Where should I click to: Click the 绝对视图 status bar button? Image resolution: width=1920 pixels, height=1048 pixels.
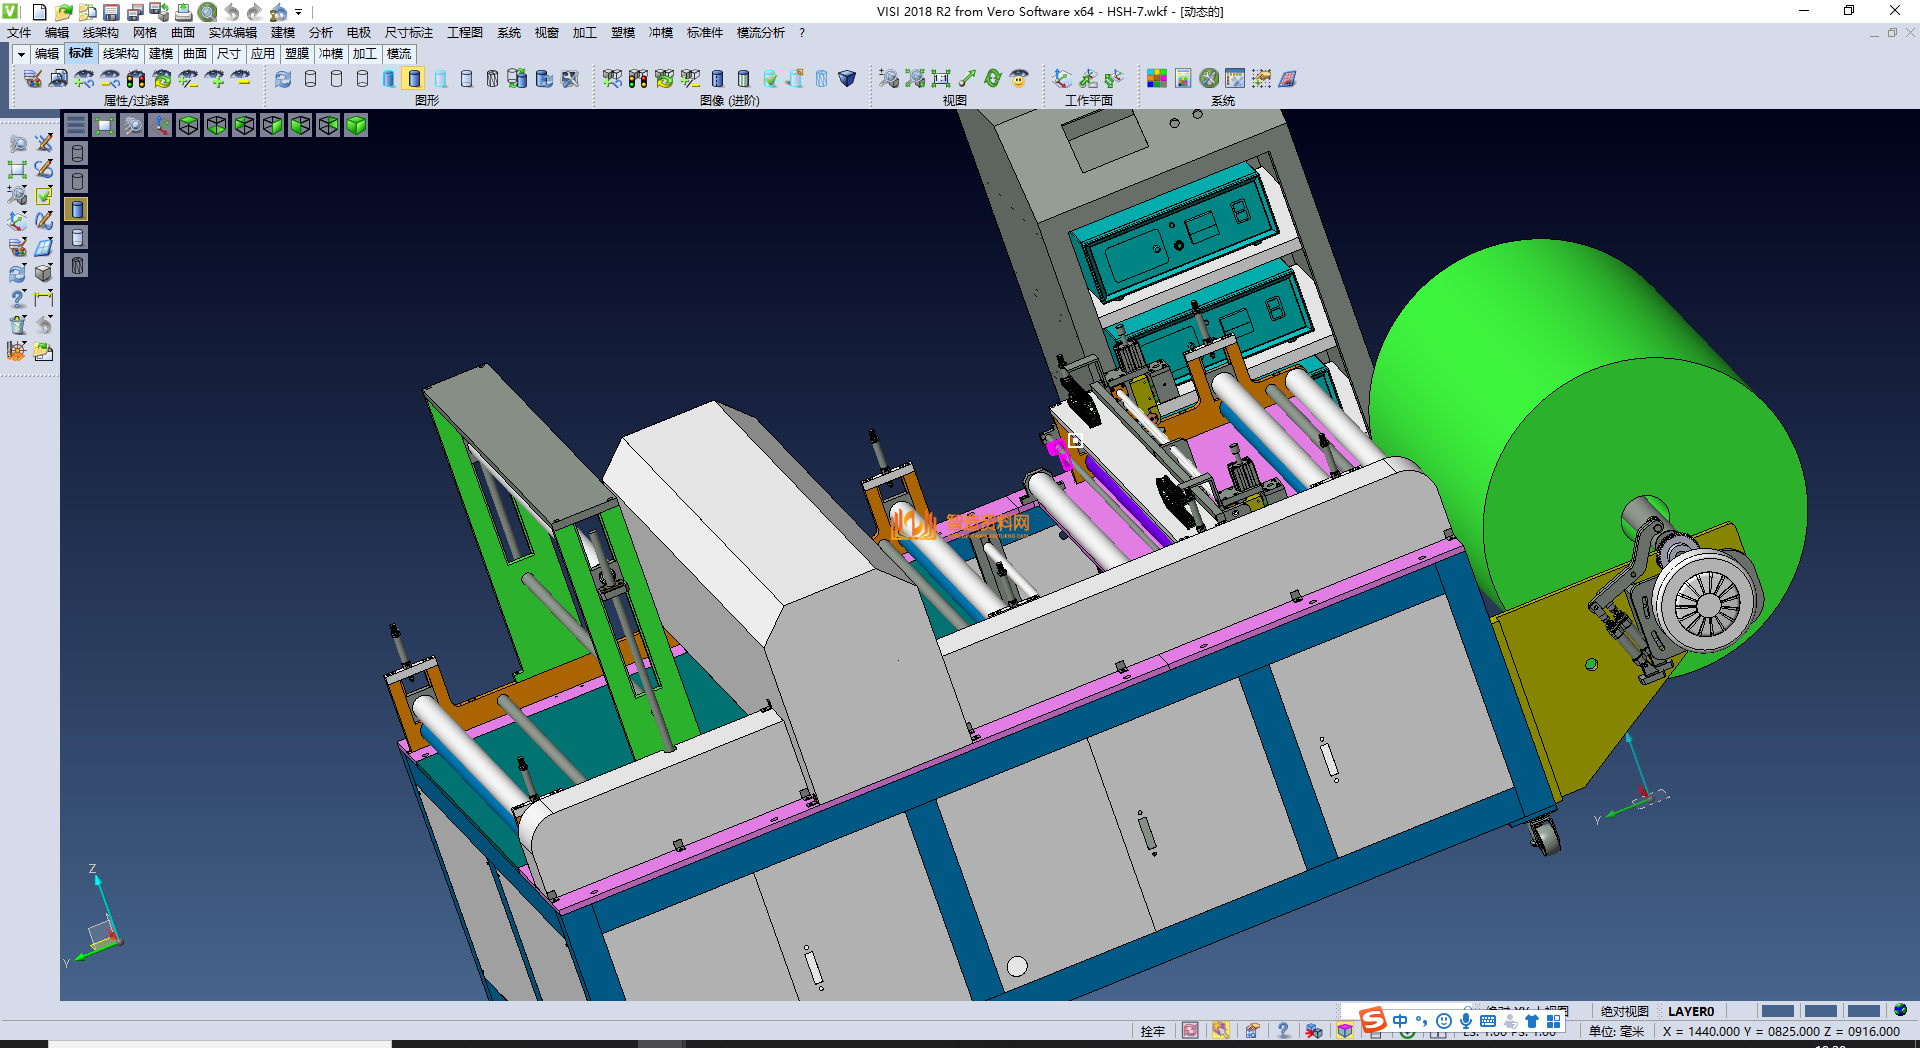(x=1624, y=1011)
